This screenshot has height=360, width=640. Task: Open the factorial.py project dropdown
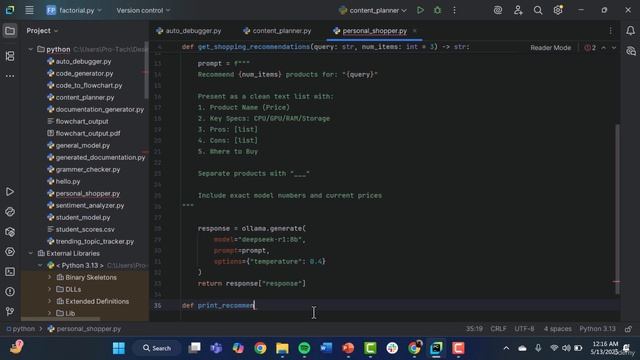pos(74,10)
